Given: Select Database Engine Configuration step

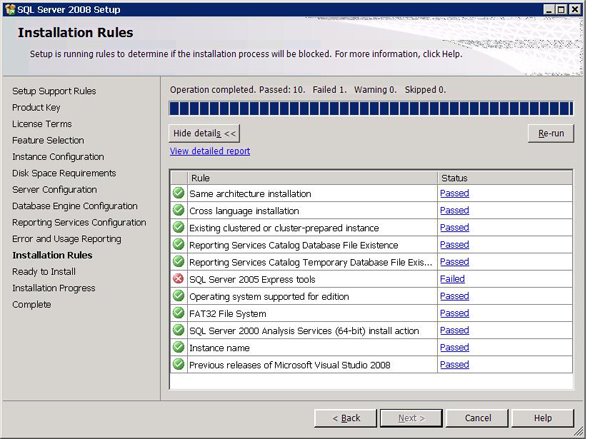Looking at the screenshot, I should pos(75,206).
